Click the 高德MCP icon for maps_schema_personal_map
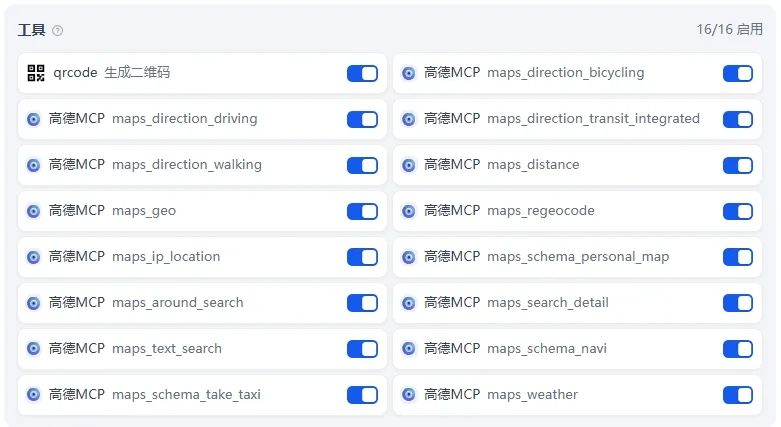 [408, 257]
